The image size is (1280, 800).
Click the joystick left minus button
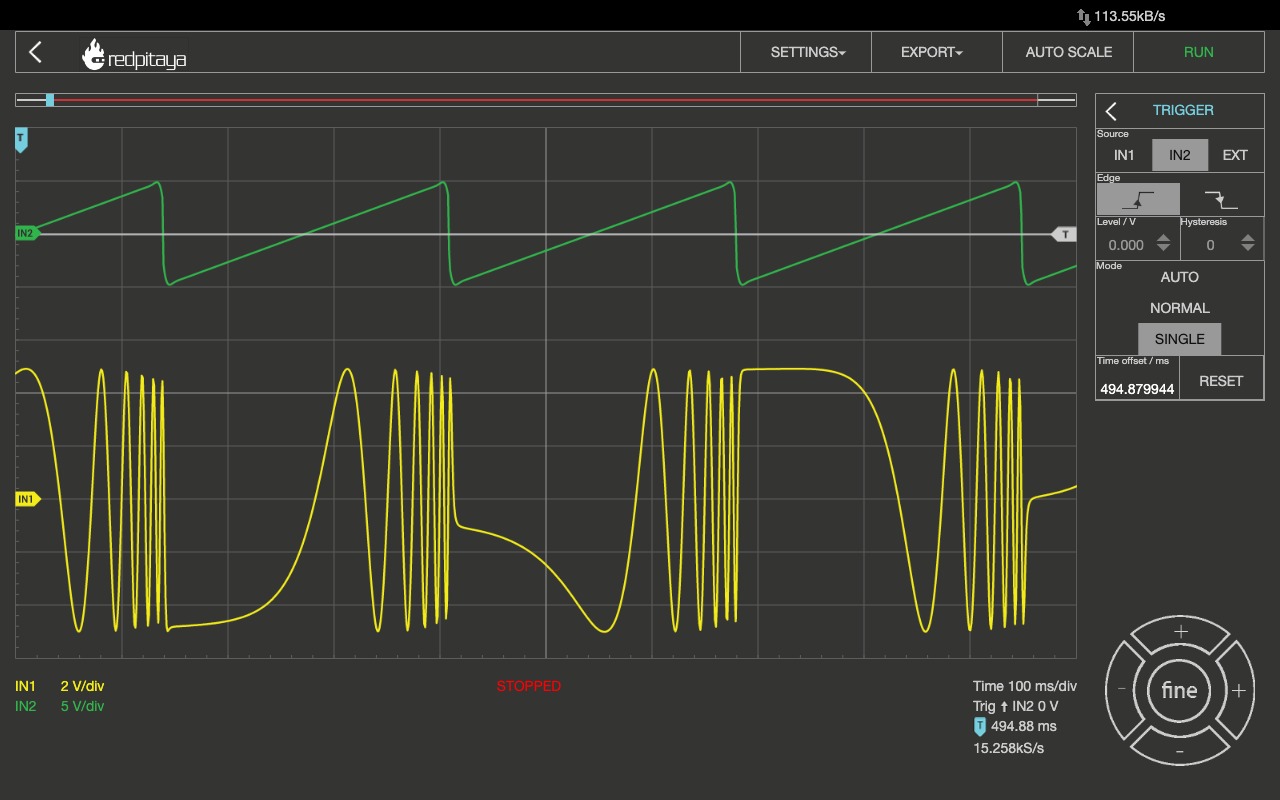coord(1122,690)
